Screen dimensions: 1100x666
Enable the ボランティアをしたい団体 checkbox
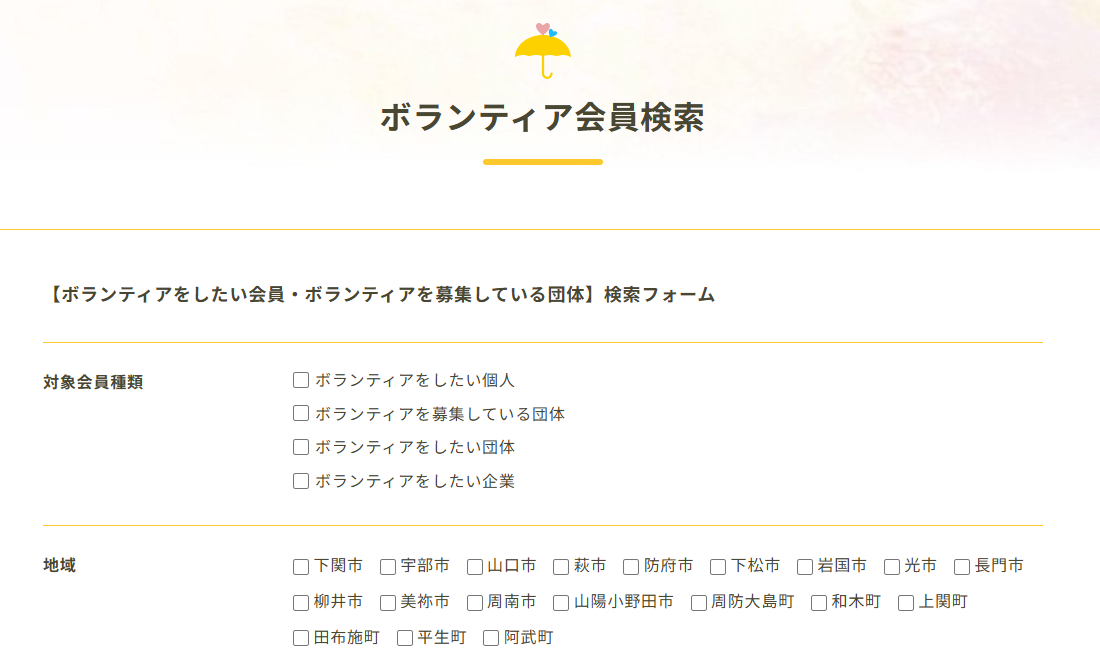(x=299, y=447)
